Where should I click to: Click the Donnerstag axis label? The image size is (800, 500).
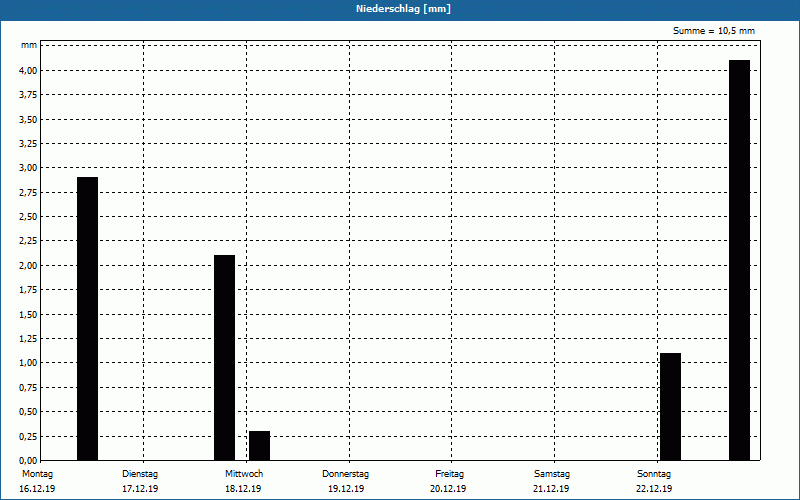pos(345,474)
